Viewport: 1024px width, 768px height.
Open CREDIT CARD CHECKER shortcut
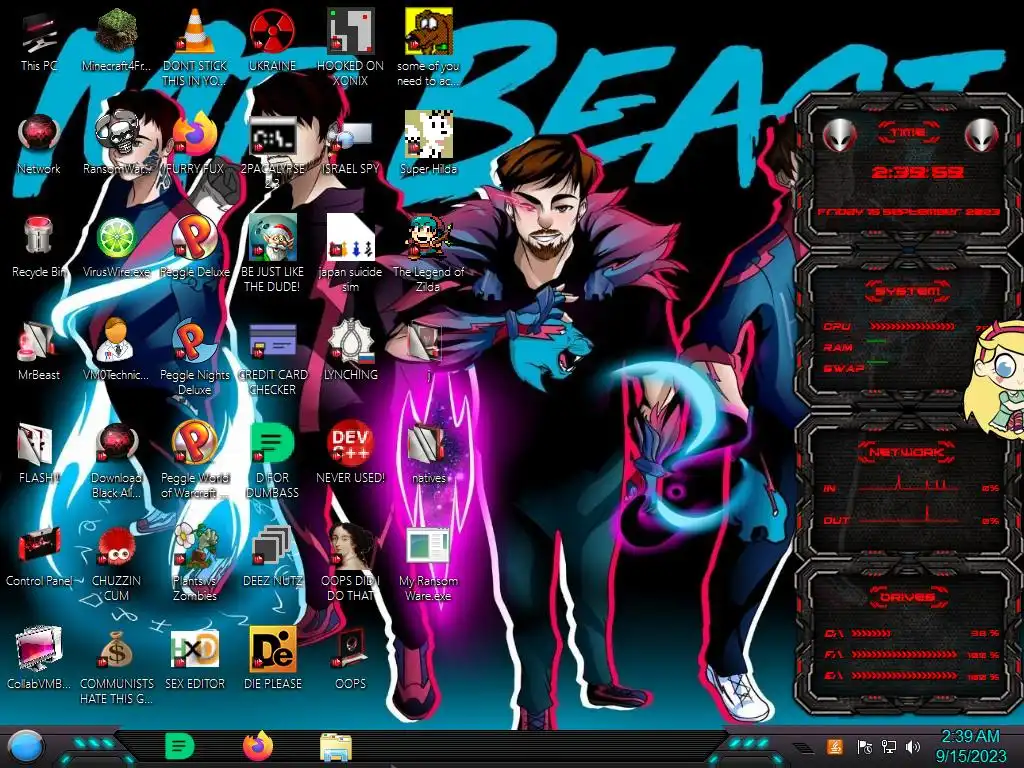coord(272,342)
